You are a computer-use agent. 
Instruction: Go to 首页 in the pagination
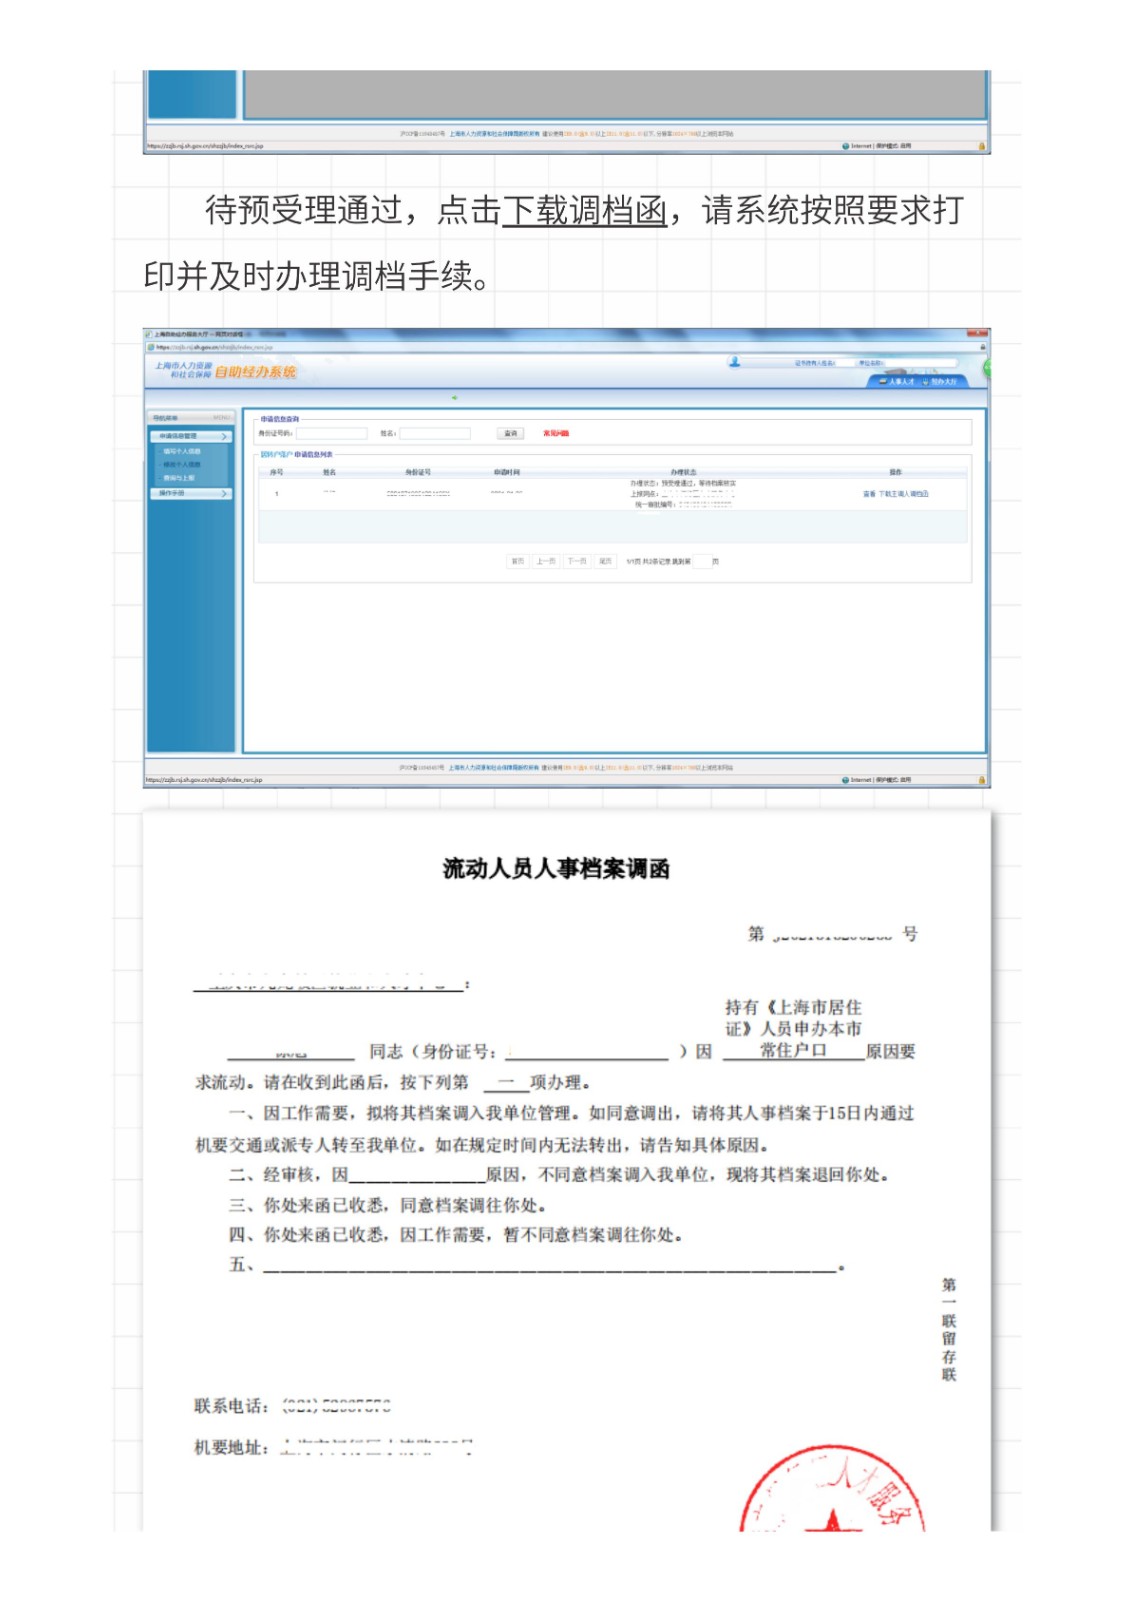517,562
